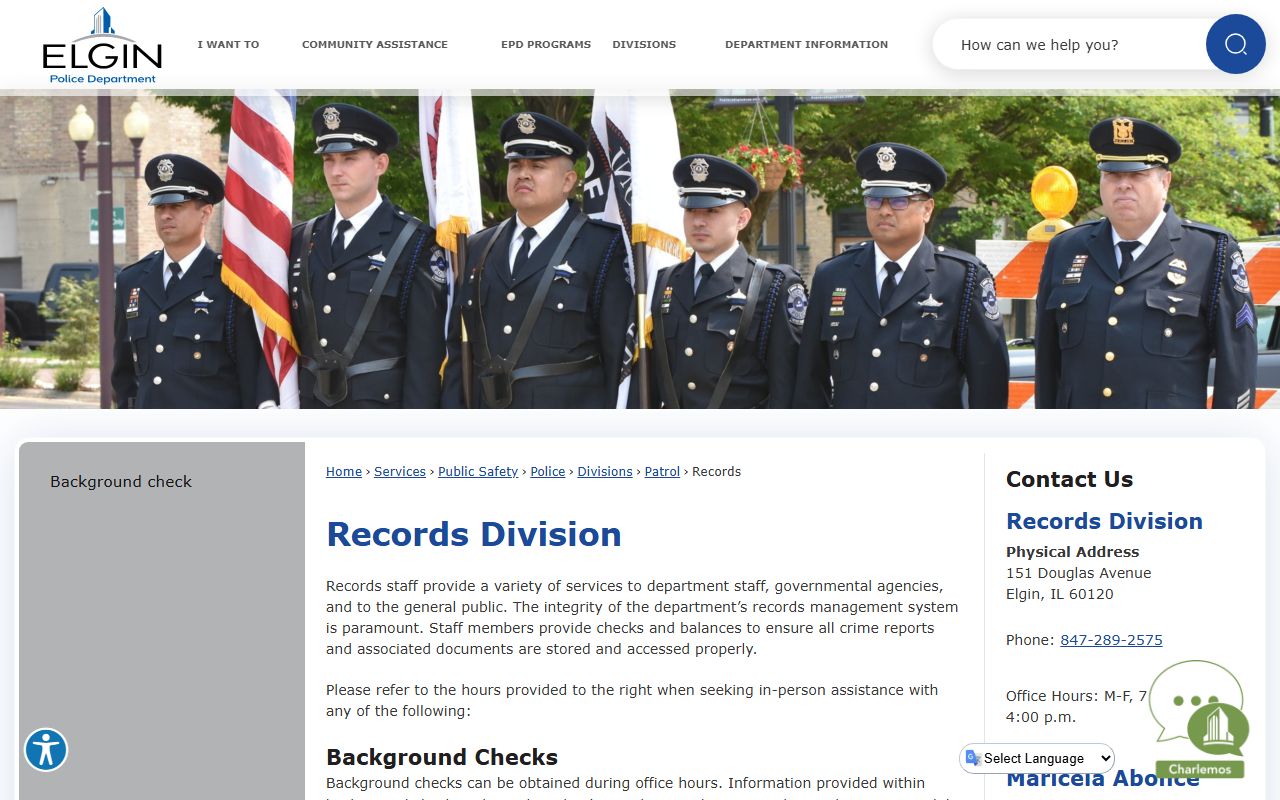This screenshot has height=800, width=1280.
Task: Click the 'Elgin, IL 60120' address line
Action: tap(1059, 594)
